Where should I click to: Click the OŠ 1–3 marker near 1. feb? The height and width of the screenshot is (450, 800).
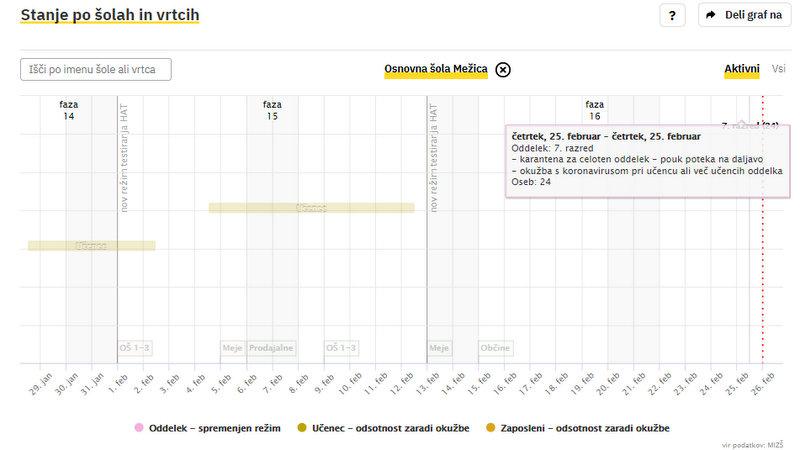(135, 348)
